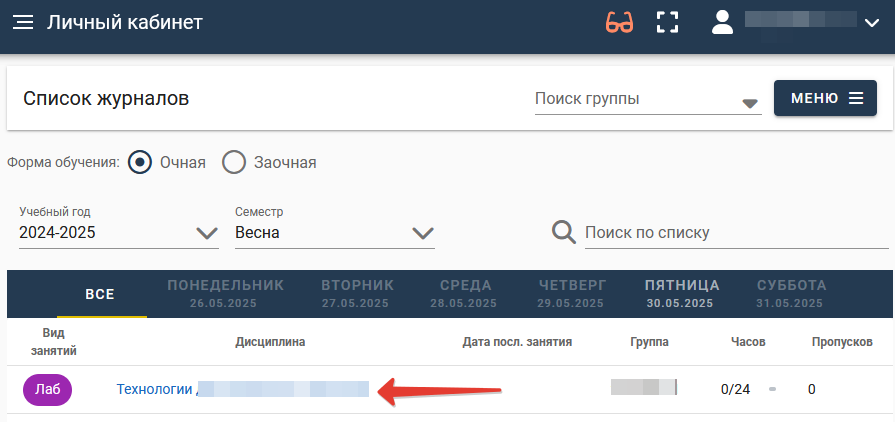
Task: Click the purple Лаб badge
Action: 47,389
